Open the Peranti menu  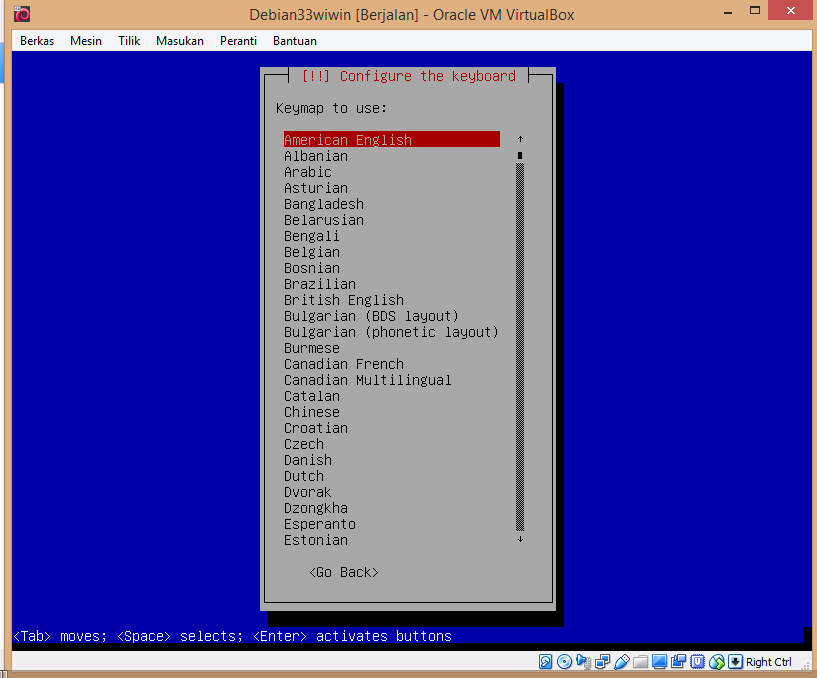[x=238, y=41]
